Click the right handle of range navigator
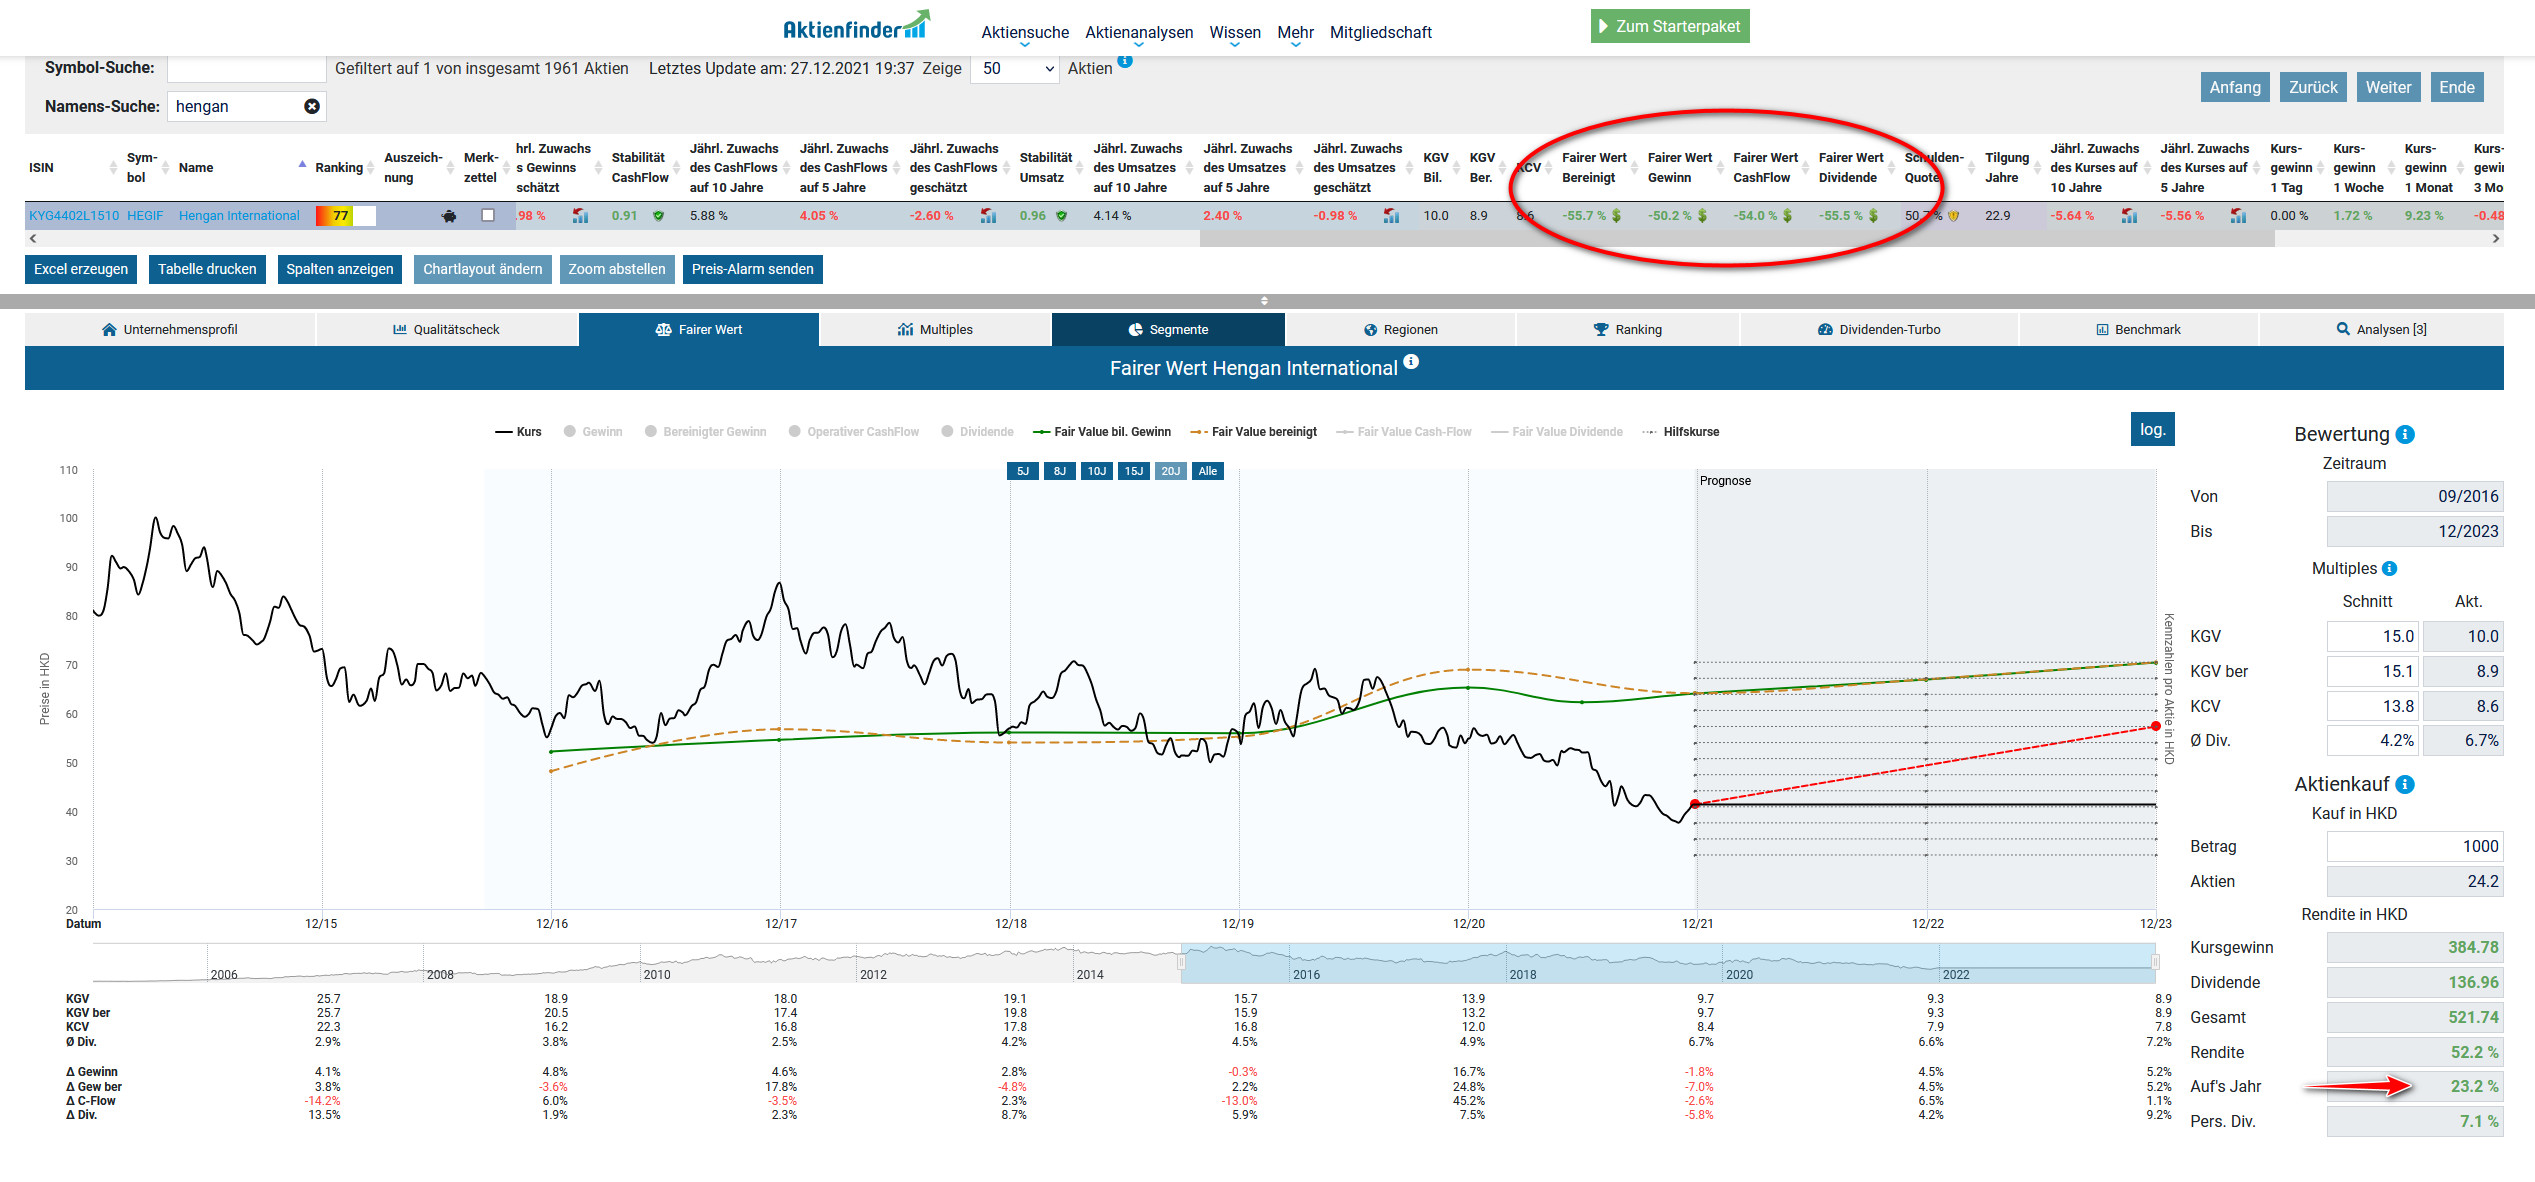This screenshot has height=1182, width=2535. tap(2155, 962)
